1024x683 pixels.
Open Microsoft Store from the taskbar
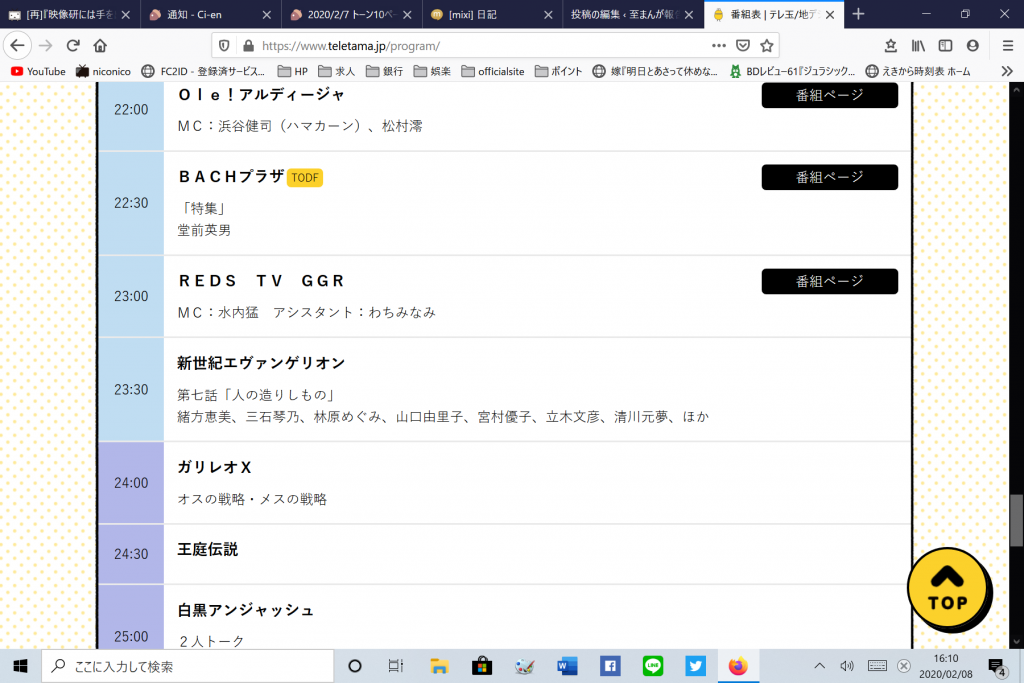click(x=482, y=666)
